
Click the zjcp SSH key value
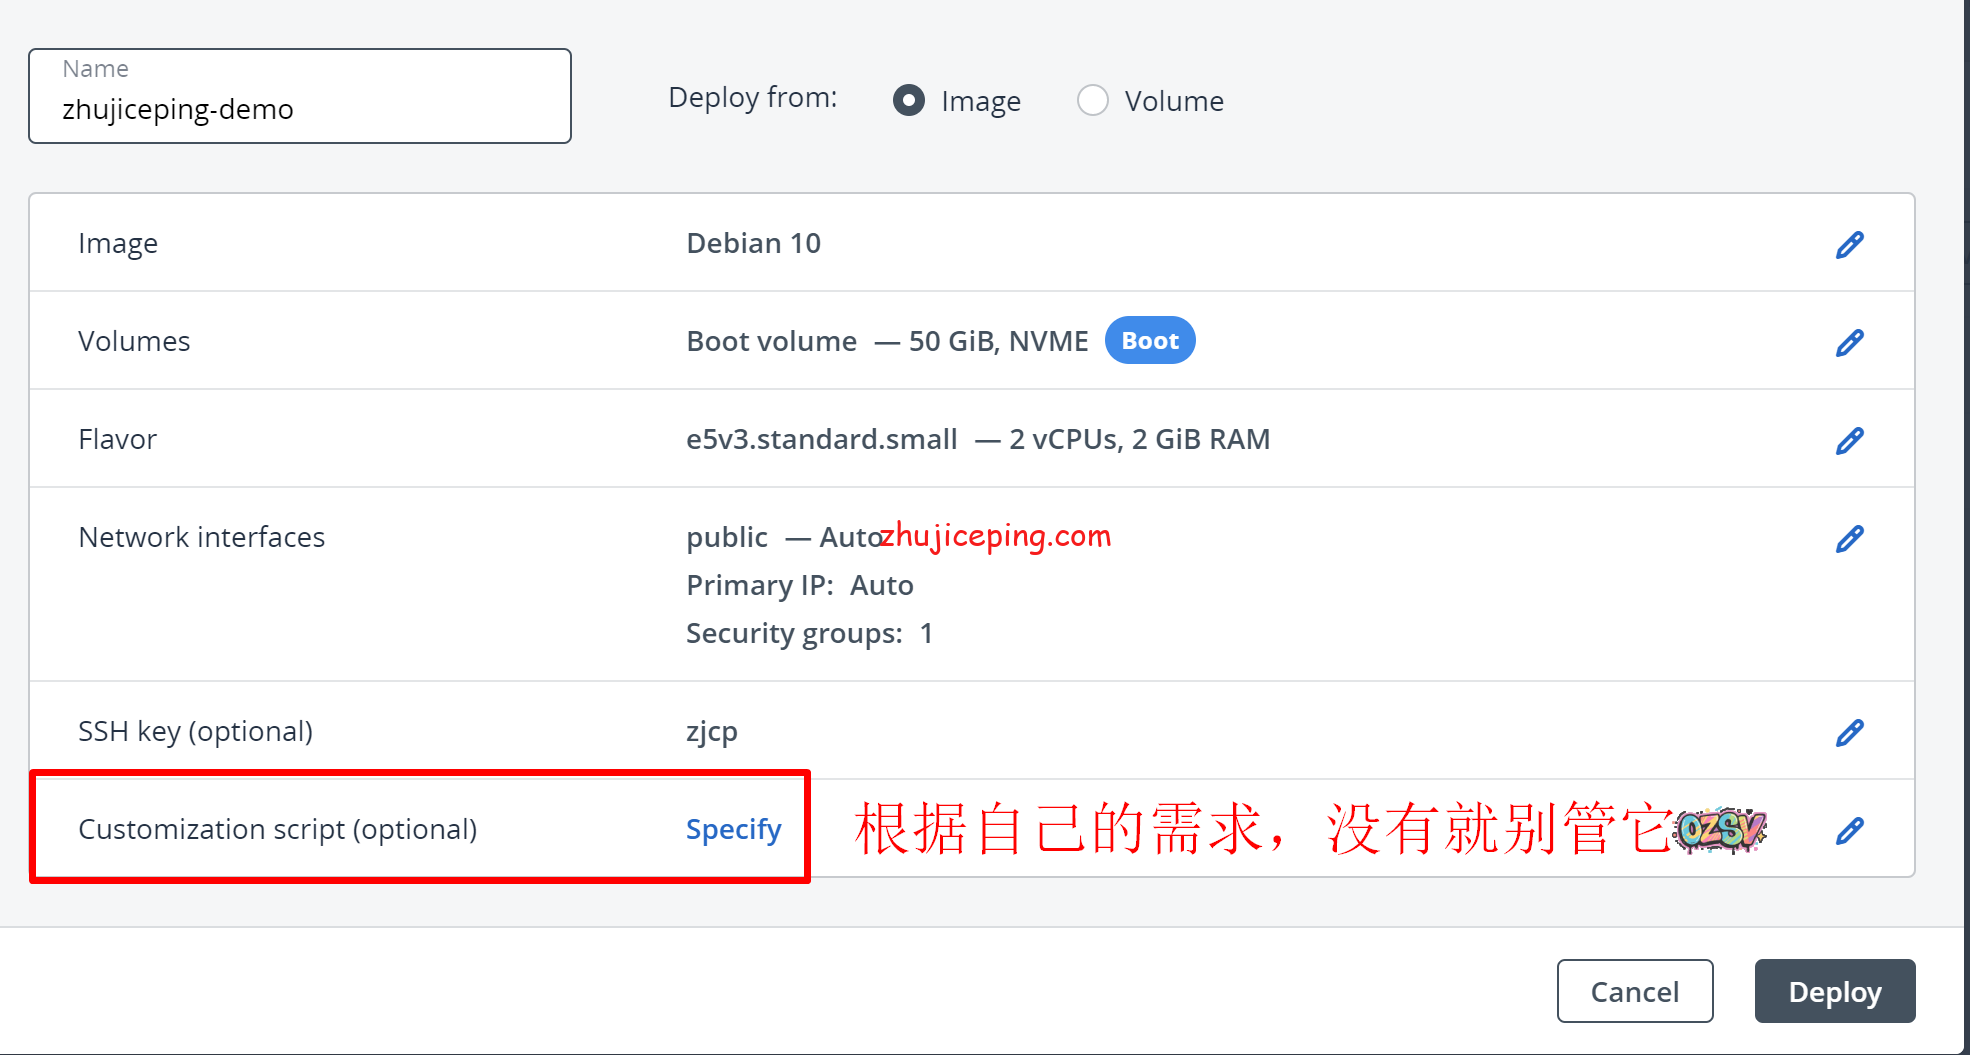[x=711, y=731]
